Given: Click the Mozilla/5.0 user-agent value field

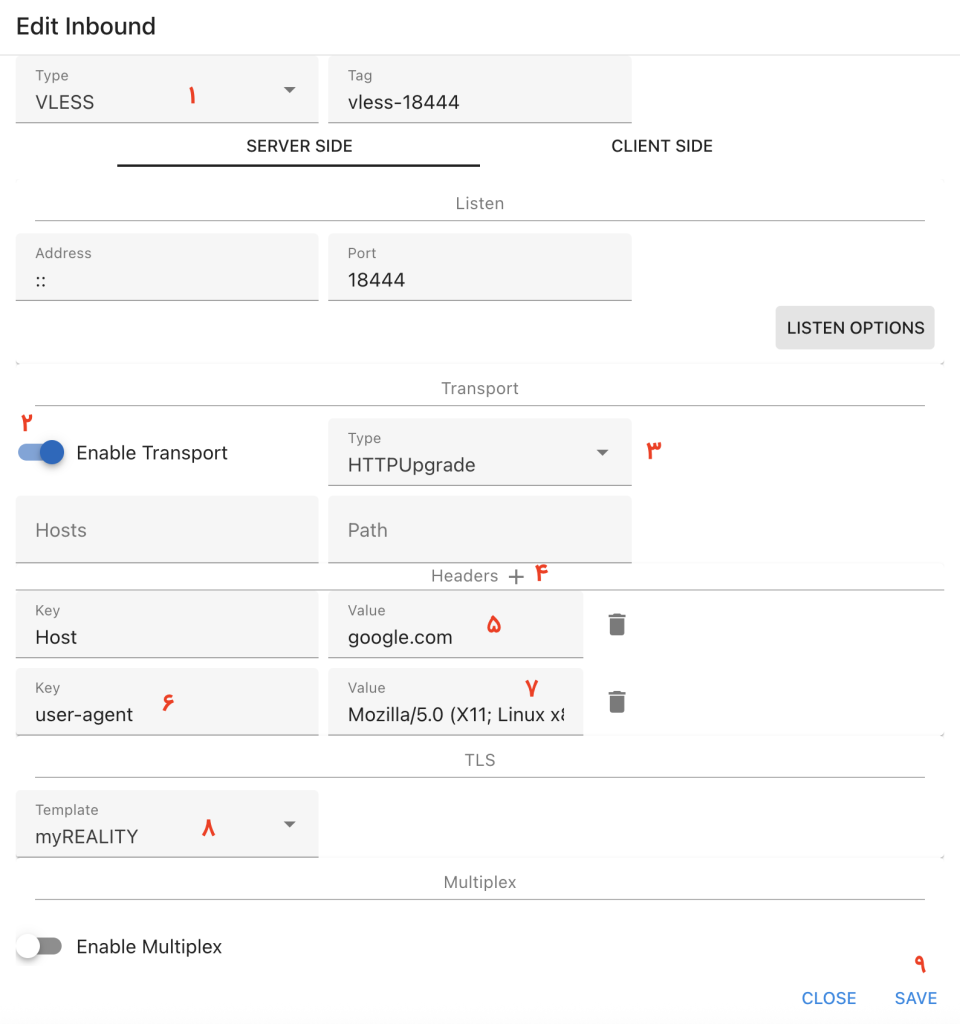Looking at the screenshot, I should pos(455,714).
